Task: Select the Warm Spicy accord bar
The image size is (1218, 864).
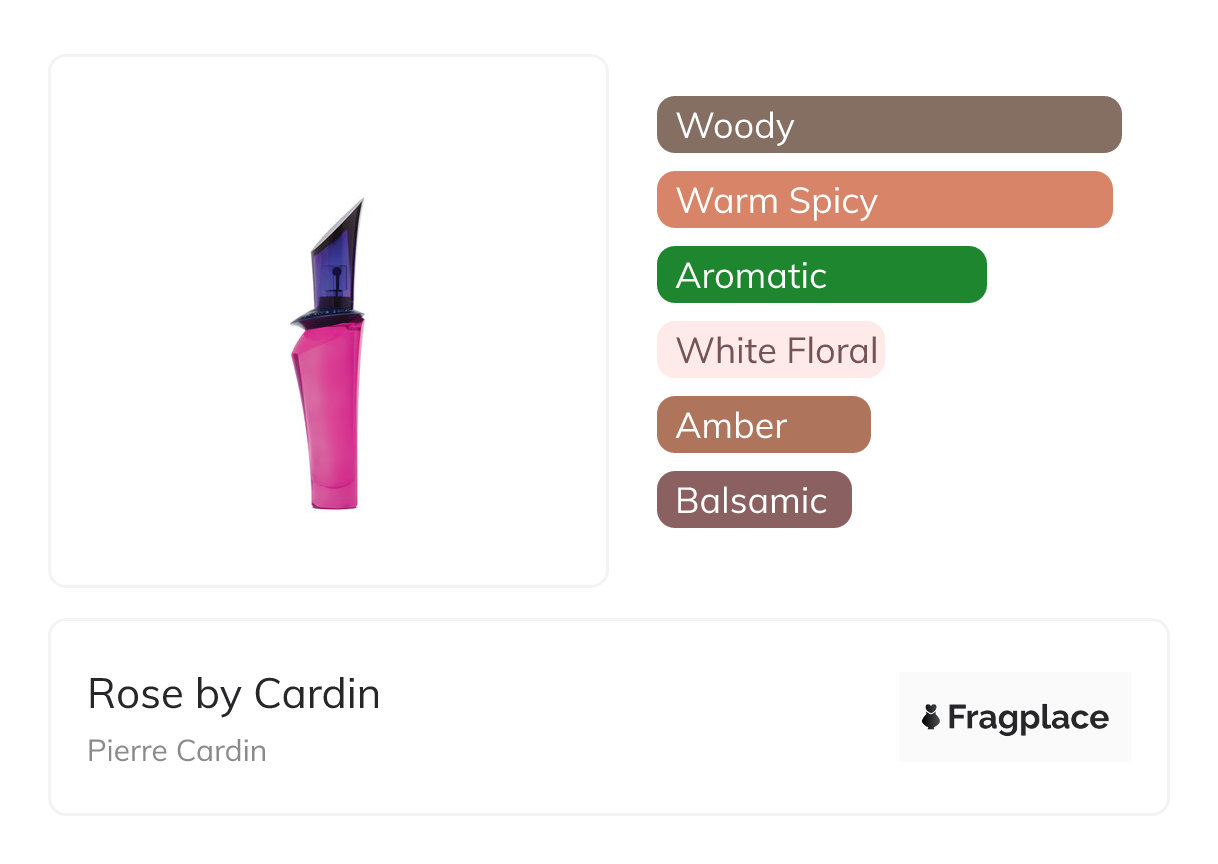Action: tap(884, 200)
